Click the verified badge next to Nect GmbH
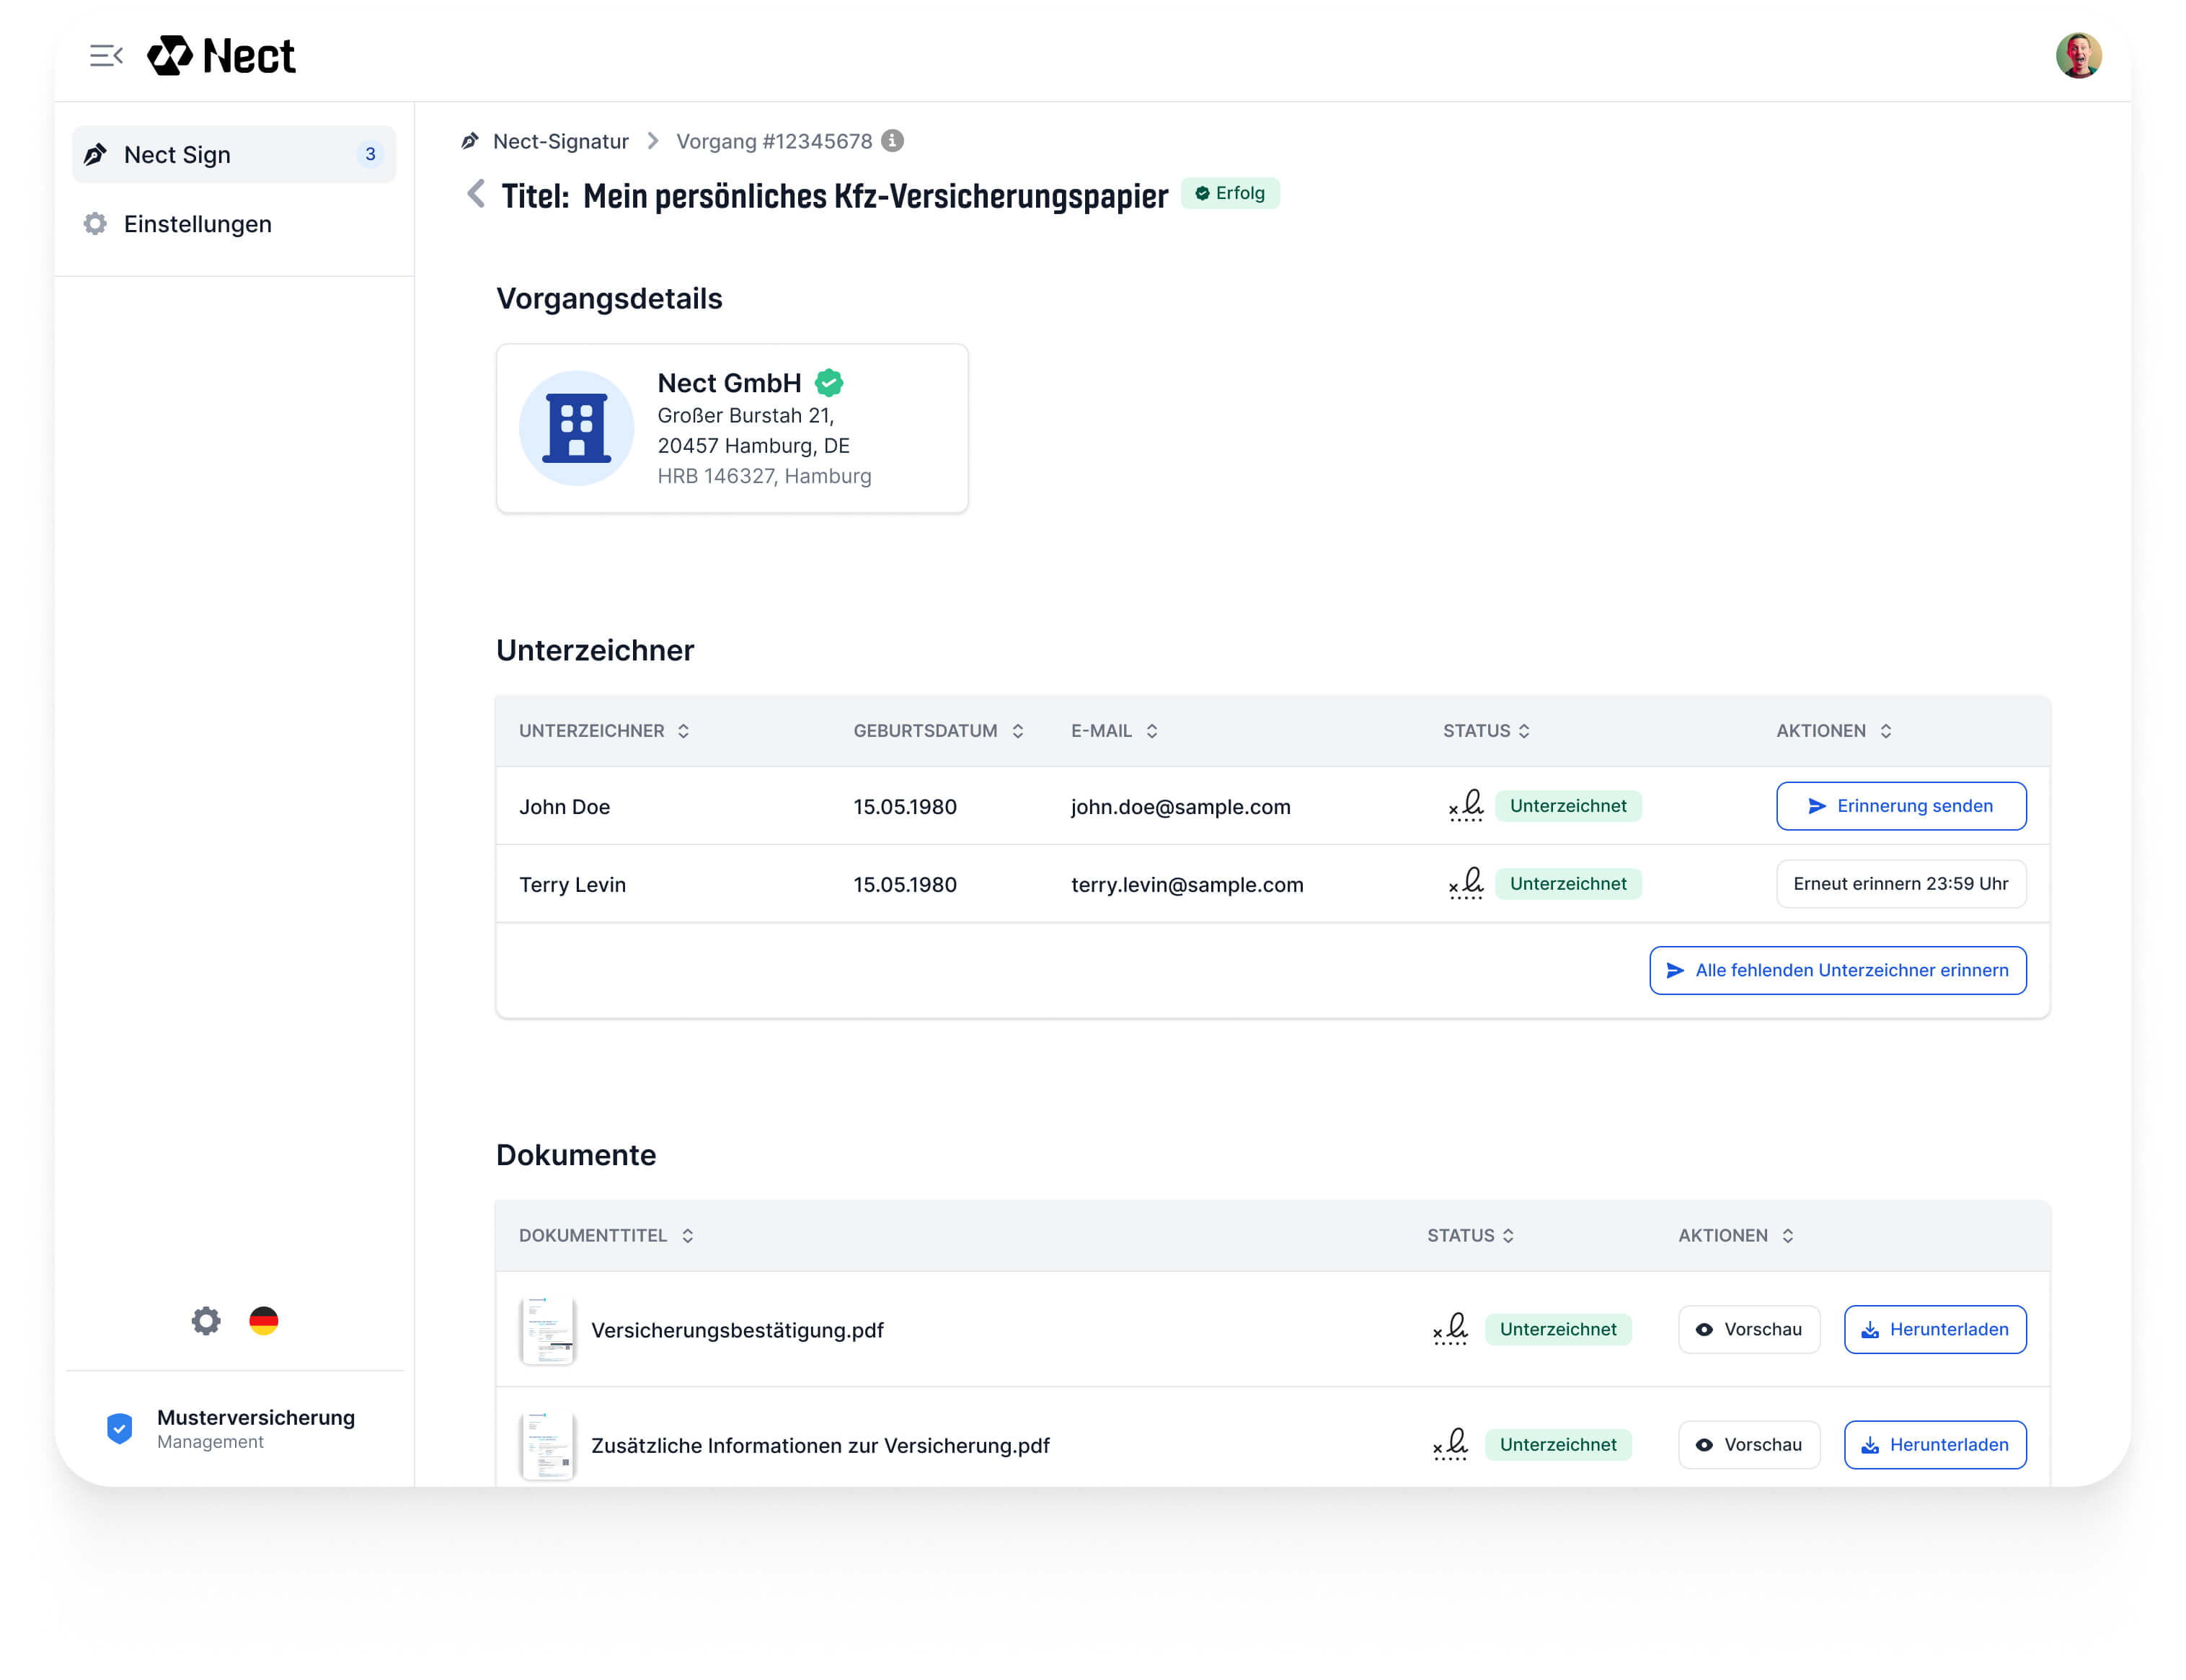2186x1680 pixels. [x=829, y=383]
